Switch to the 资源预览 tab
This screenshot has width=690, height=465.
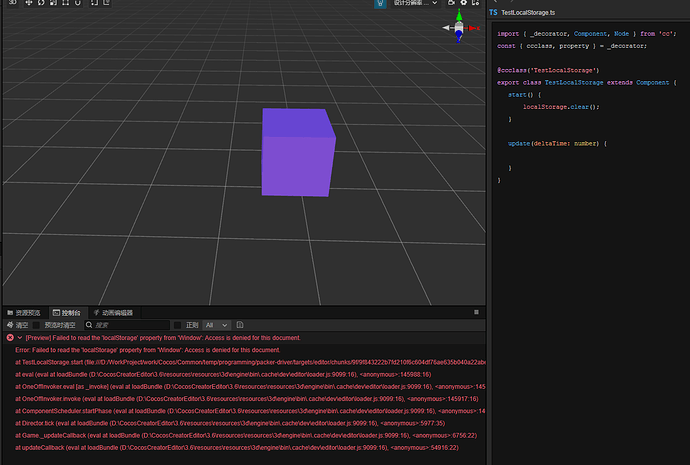pos(24,313)
